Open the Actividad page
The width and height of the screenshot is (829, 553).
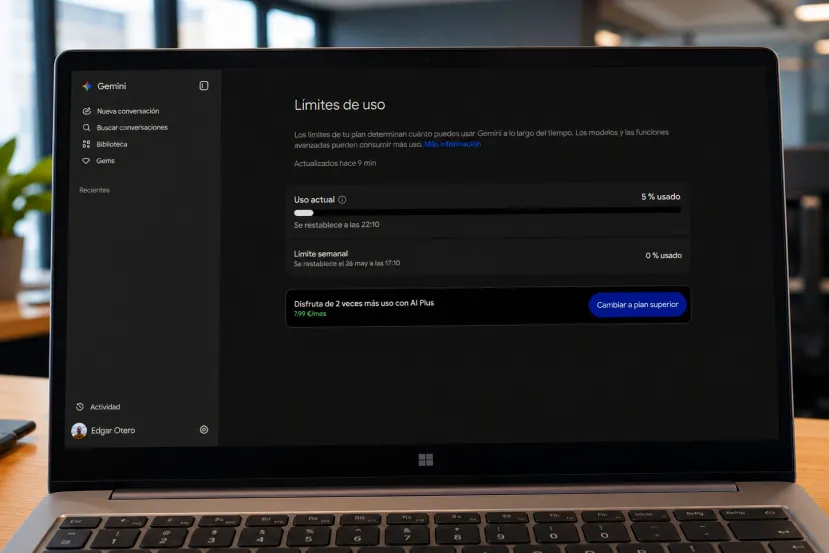pyautogui.click(x=105, y=407)
